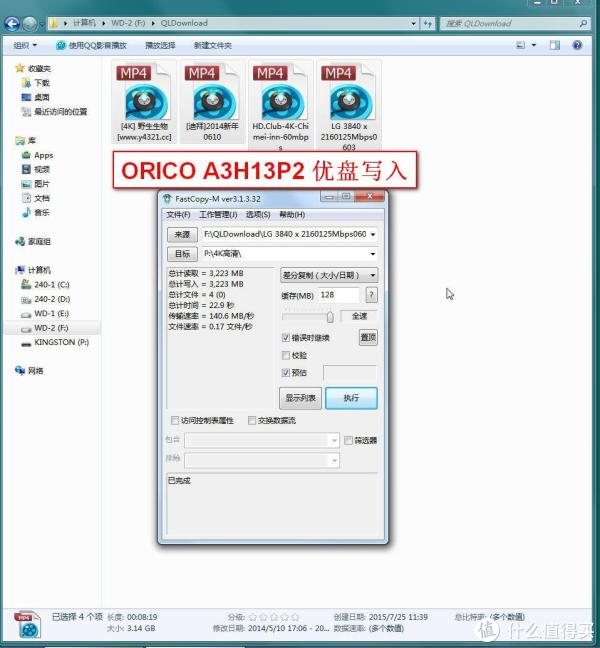Open the 选项(S) menu in FastCopy

click(x=258, y=214)
